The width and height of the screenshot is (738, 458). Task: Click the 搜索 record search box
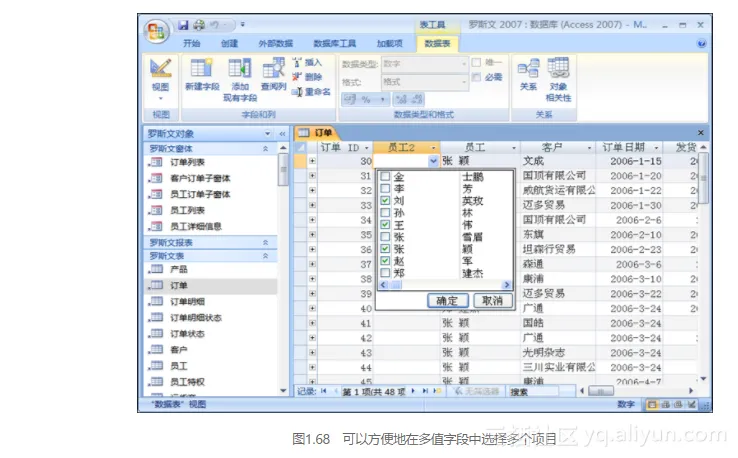pyautogui.click(x=533, y=392)
